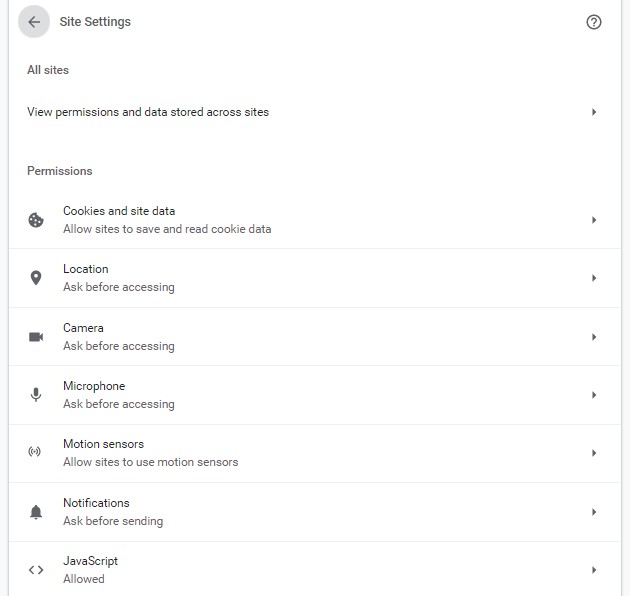Open View permissions and data stored across sites

[315, 112]
